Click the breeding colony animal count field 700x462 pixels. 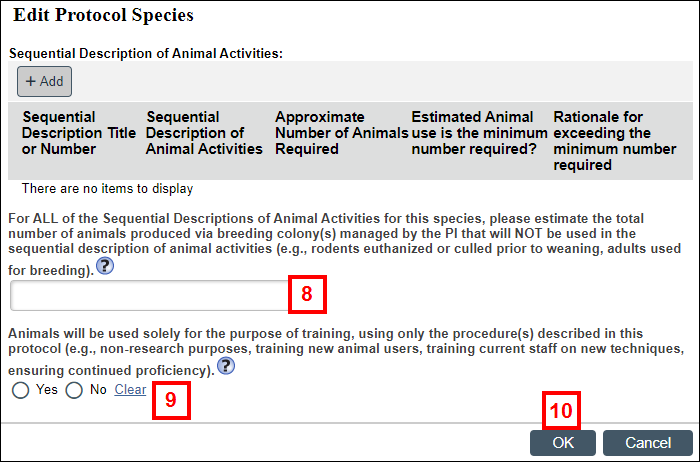(150, 295)
